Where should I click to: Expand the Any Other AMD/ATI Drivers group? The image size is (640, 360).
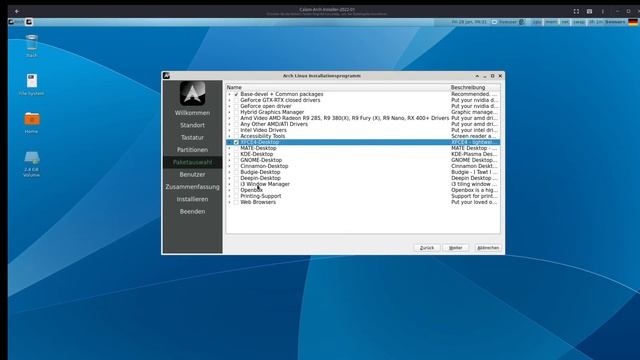[x=229, y=124]
